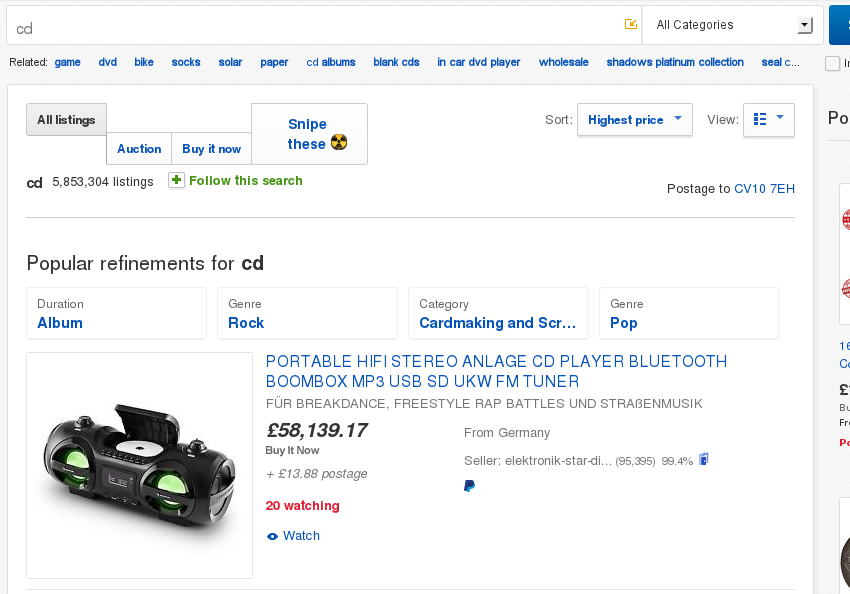Switch to the Buy it now tab
The height and width of the screenshot is (594, 850).
coord(211,148)
